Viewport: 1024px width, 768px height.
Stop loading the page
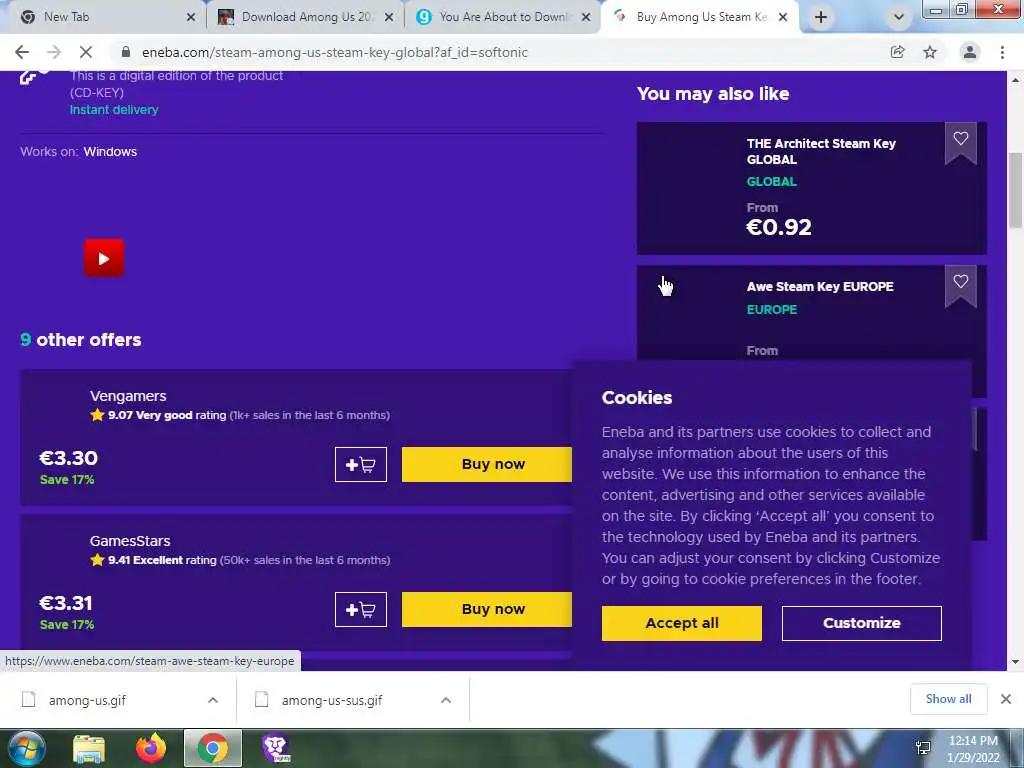[86, 52]
